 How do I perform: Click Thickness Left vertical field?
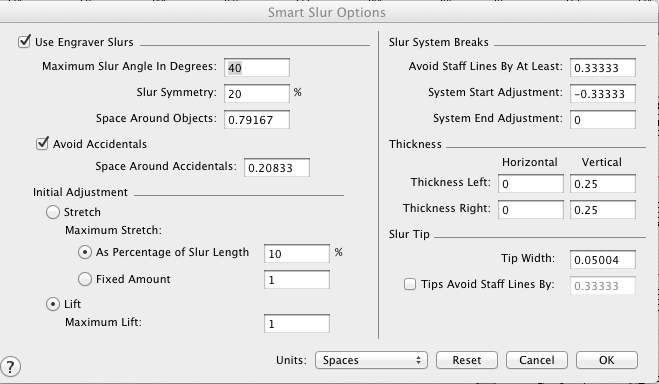603,184
